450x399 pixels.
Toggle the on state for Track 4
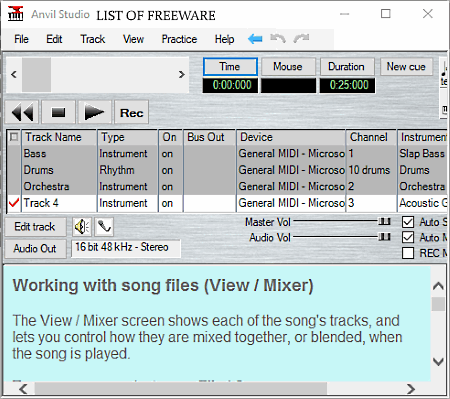click(170, 203)
